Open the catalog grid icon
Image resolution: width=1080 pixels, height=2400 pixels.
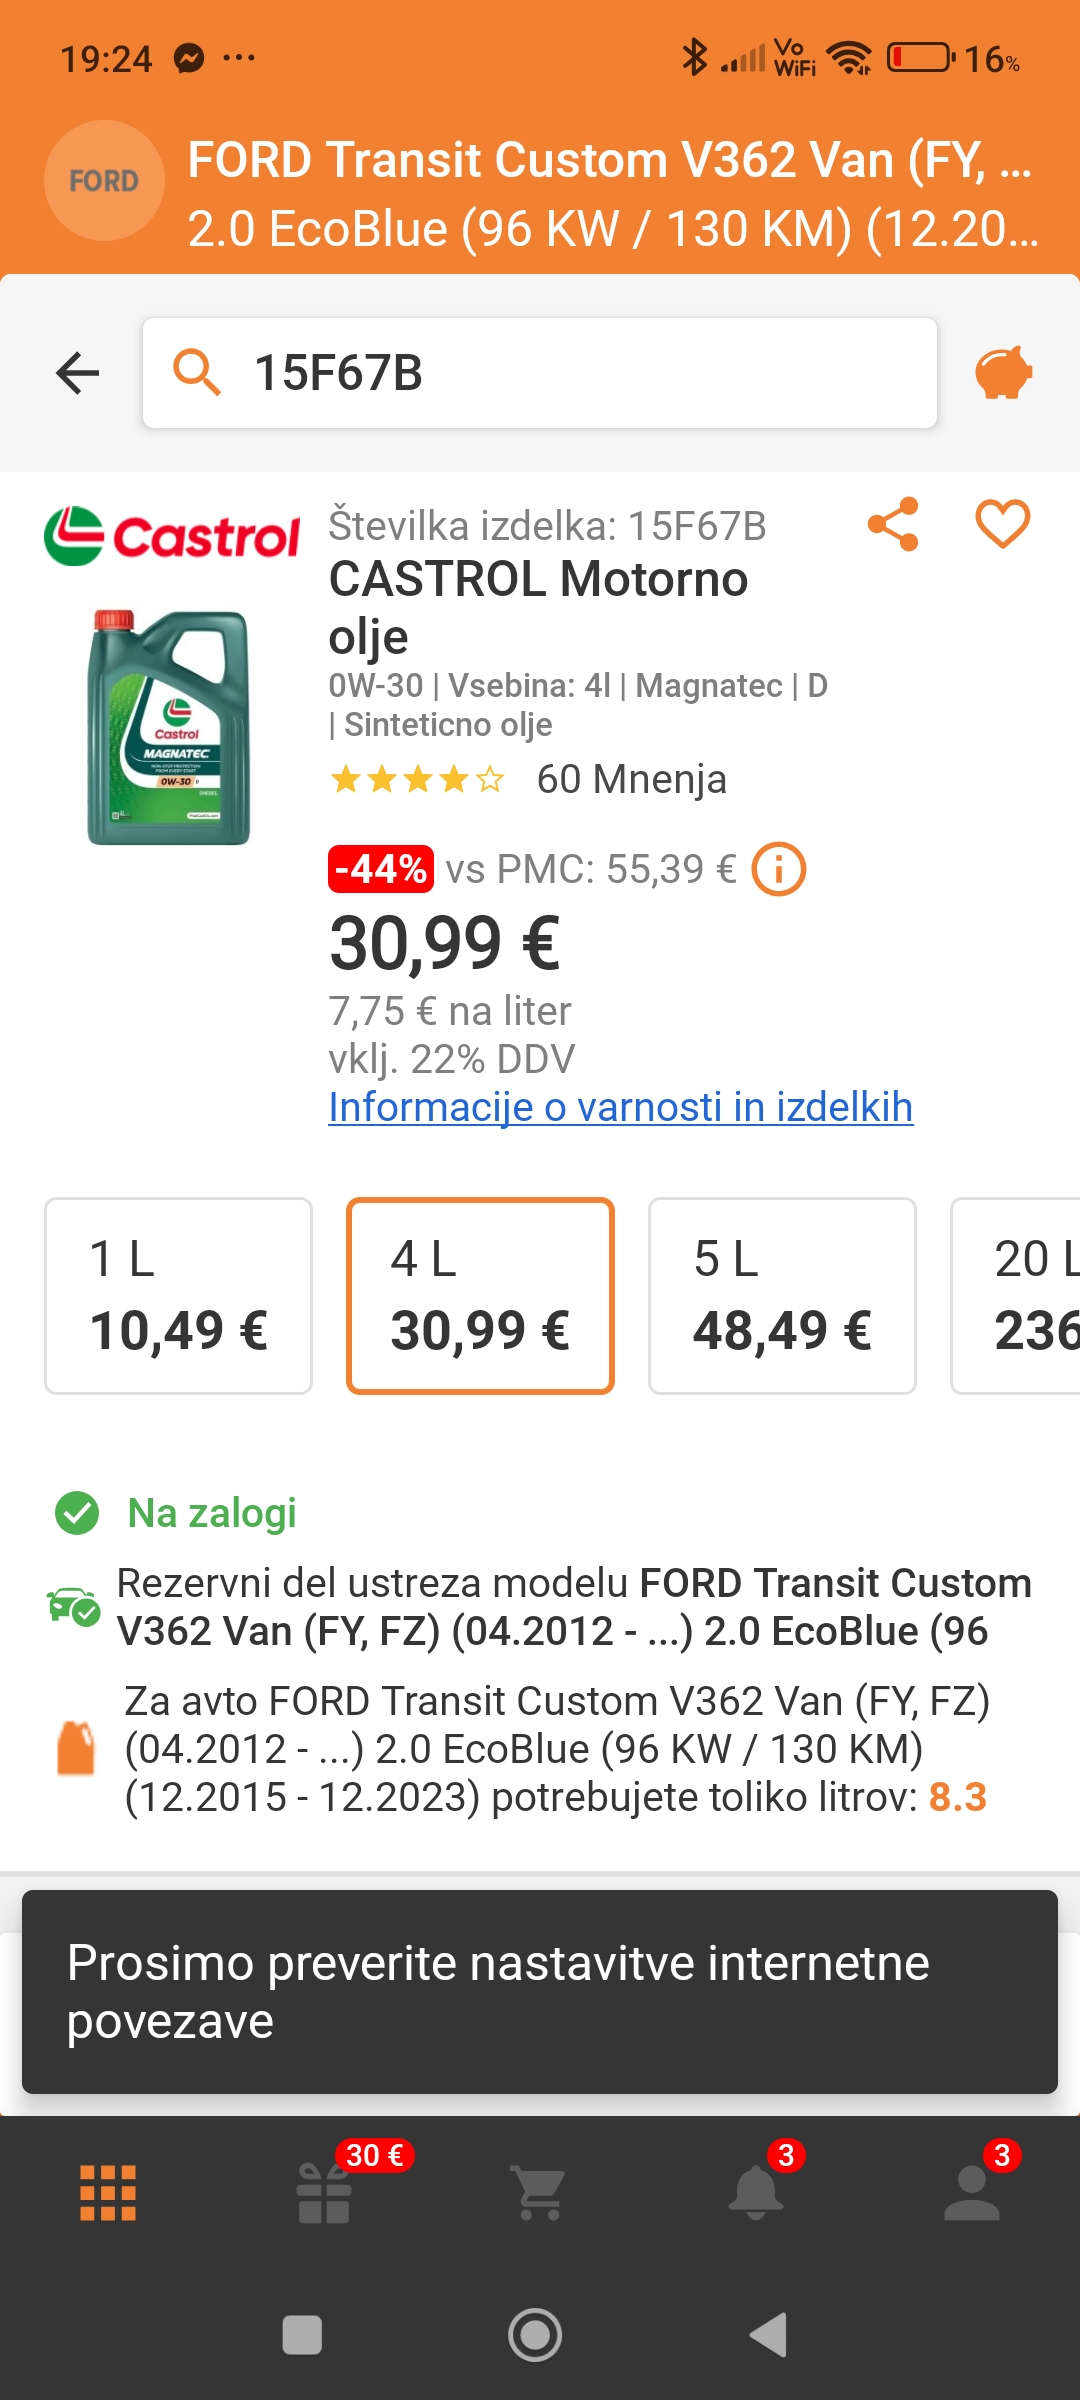108,2192
